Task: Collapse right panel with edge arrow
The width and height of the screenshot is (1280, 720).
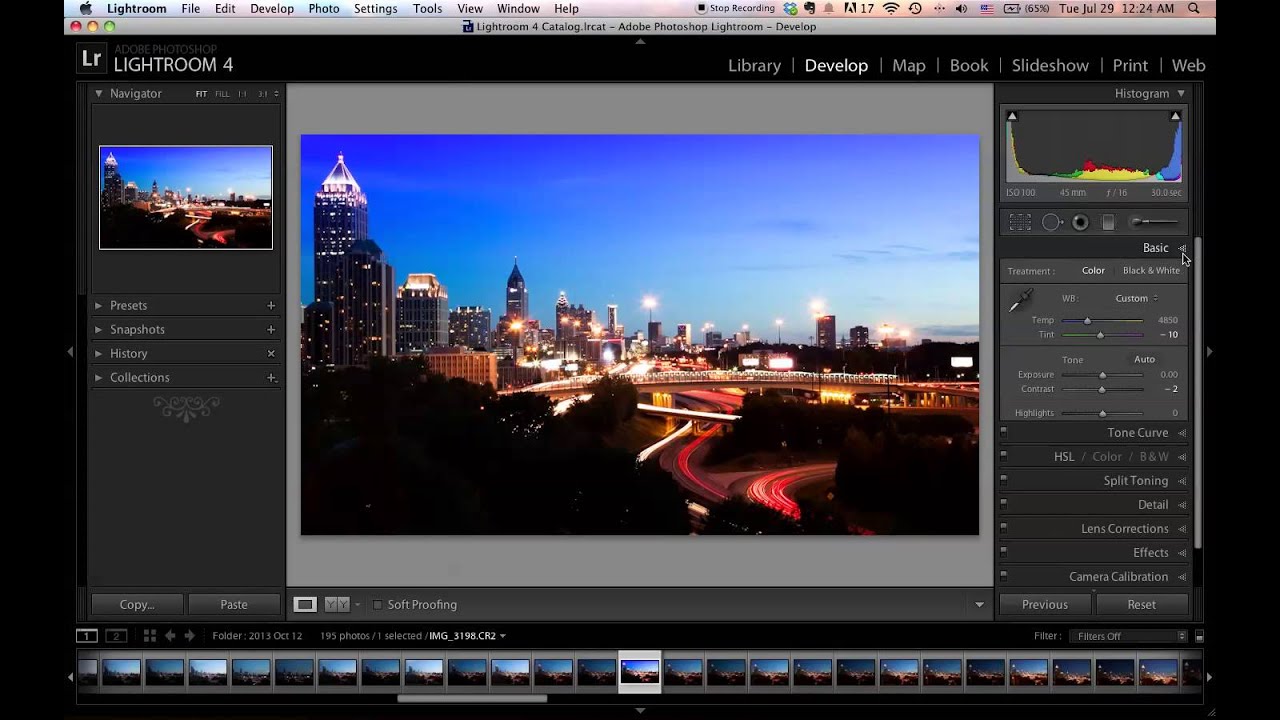Action: [x=1209, y=352]
